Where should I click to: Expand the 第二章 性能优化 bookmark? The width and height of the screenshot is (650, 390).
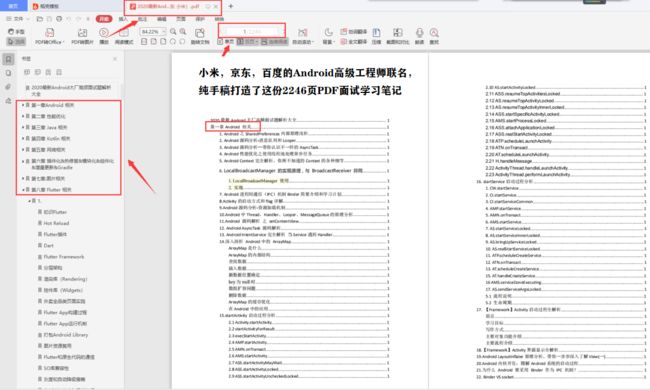click(x=22, y=116)
